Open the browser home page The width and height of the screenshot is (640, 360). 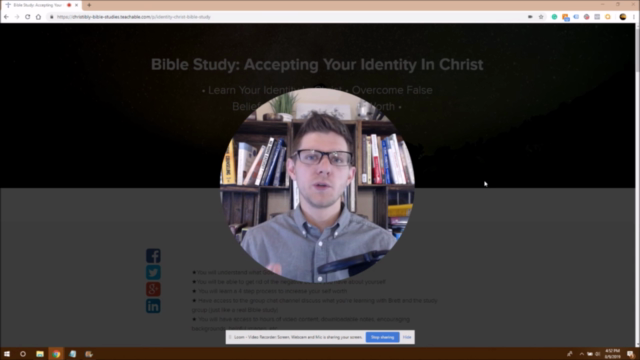38,17
